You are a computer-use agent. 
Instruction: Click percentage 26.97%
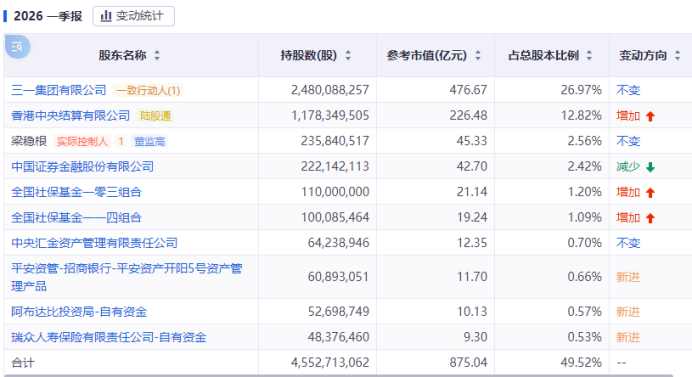(581, 90)
